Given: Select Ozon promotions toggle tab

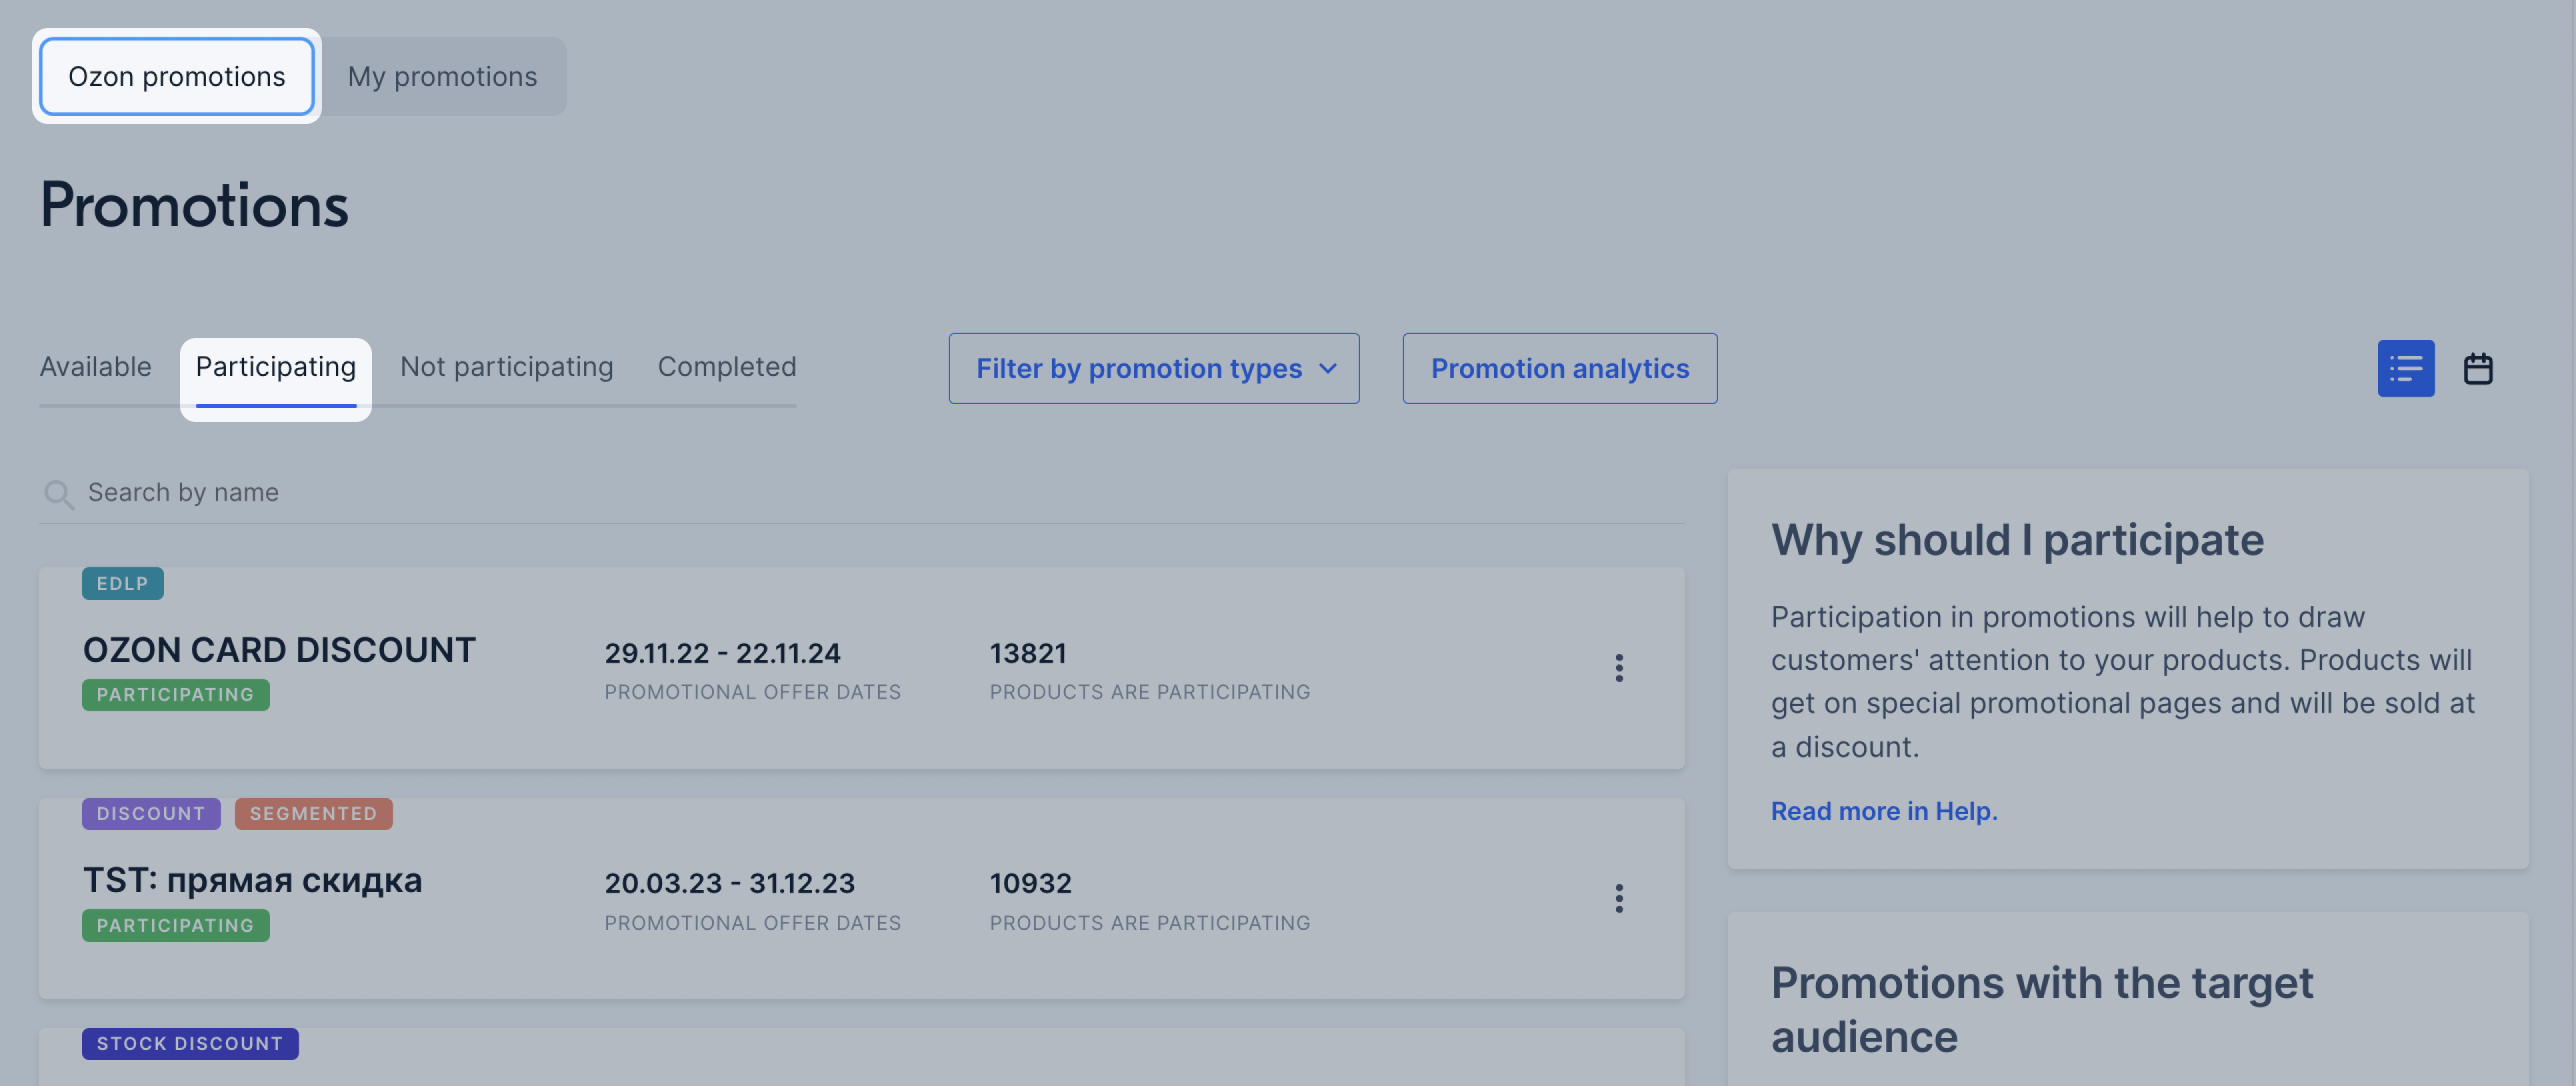Looking at the screenshot, I should point(177,77).
